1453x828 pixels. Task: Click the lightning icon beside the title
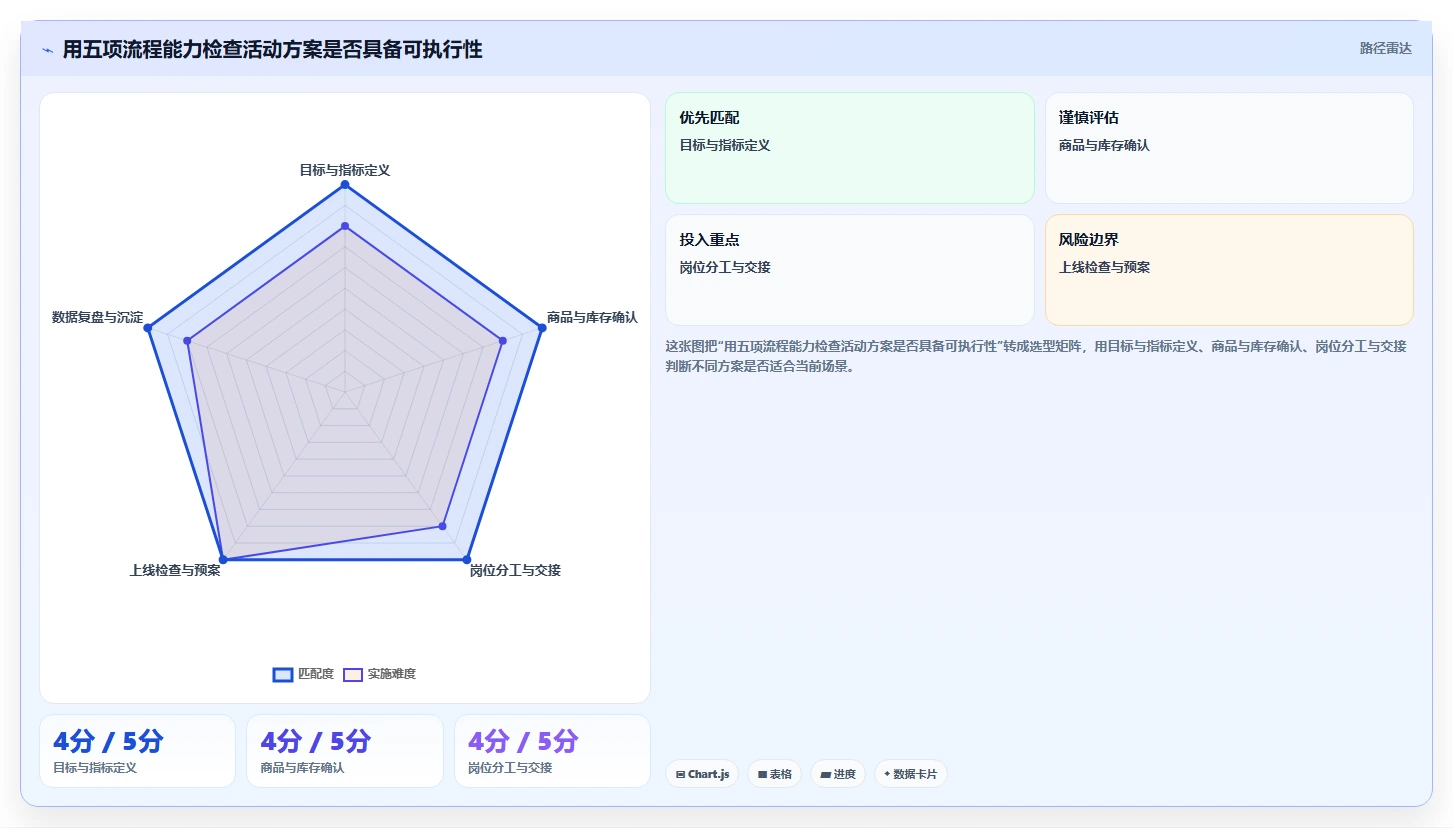[x=47, y=50]
